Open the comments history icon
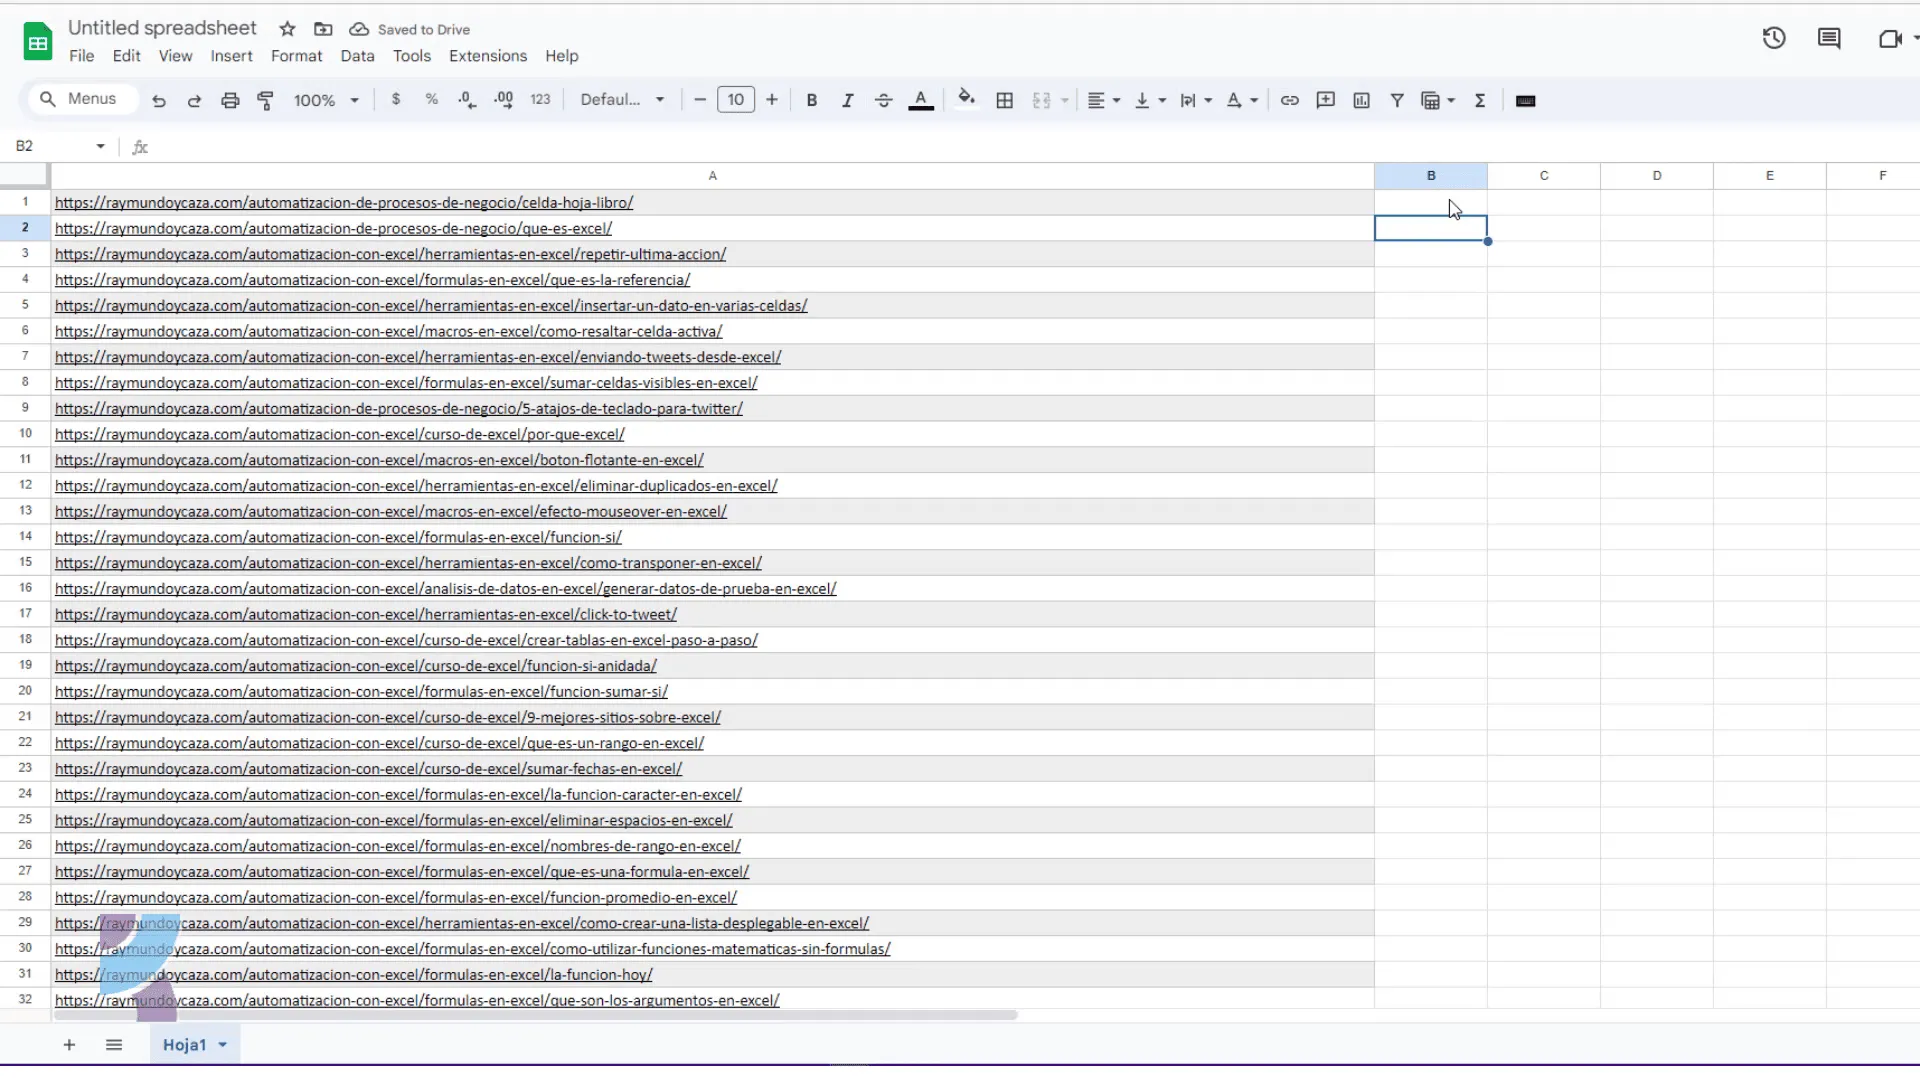This screenshot has width=1920, height=1080. point(1829,39)
